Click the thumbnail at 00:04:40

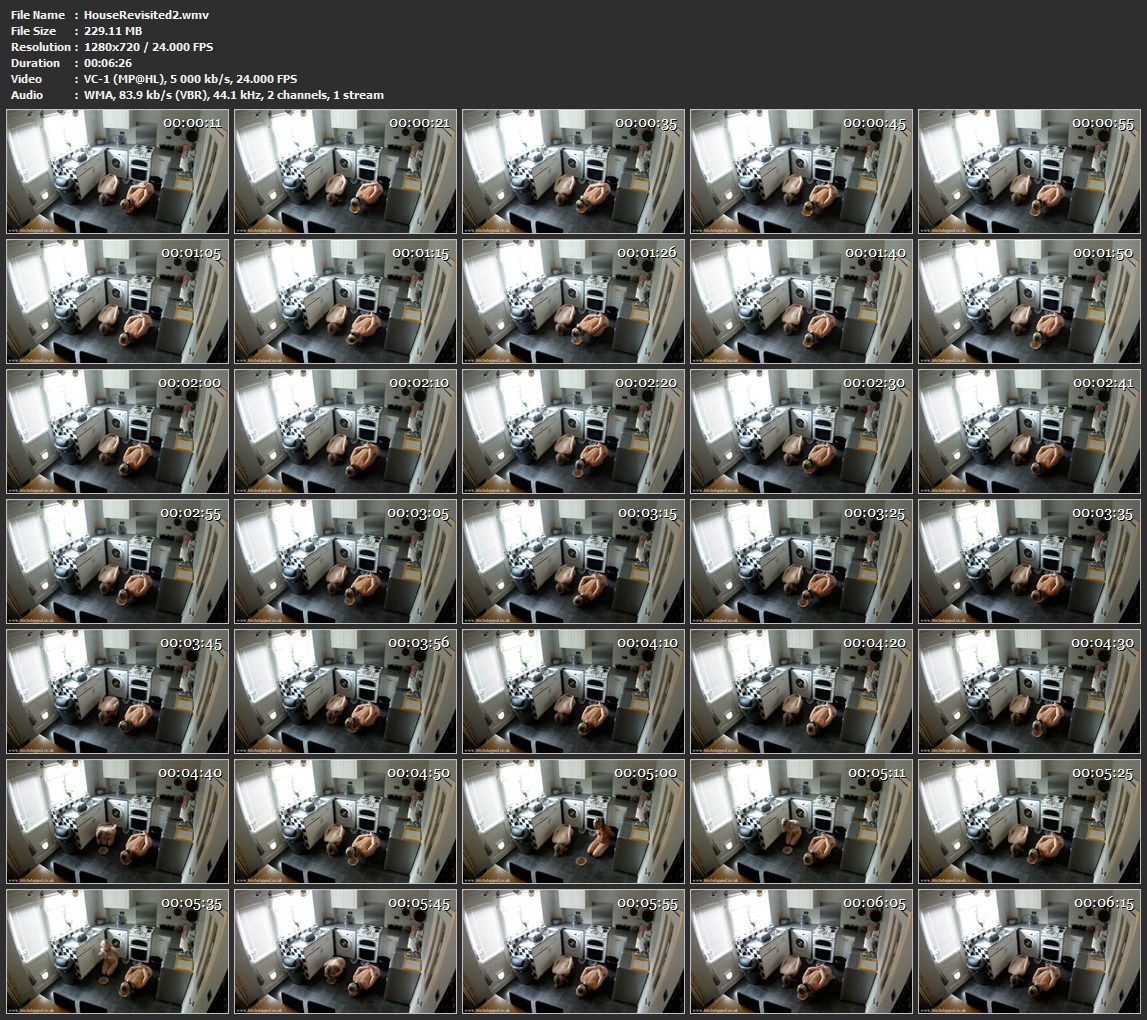(x=118, y=822)
